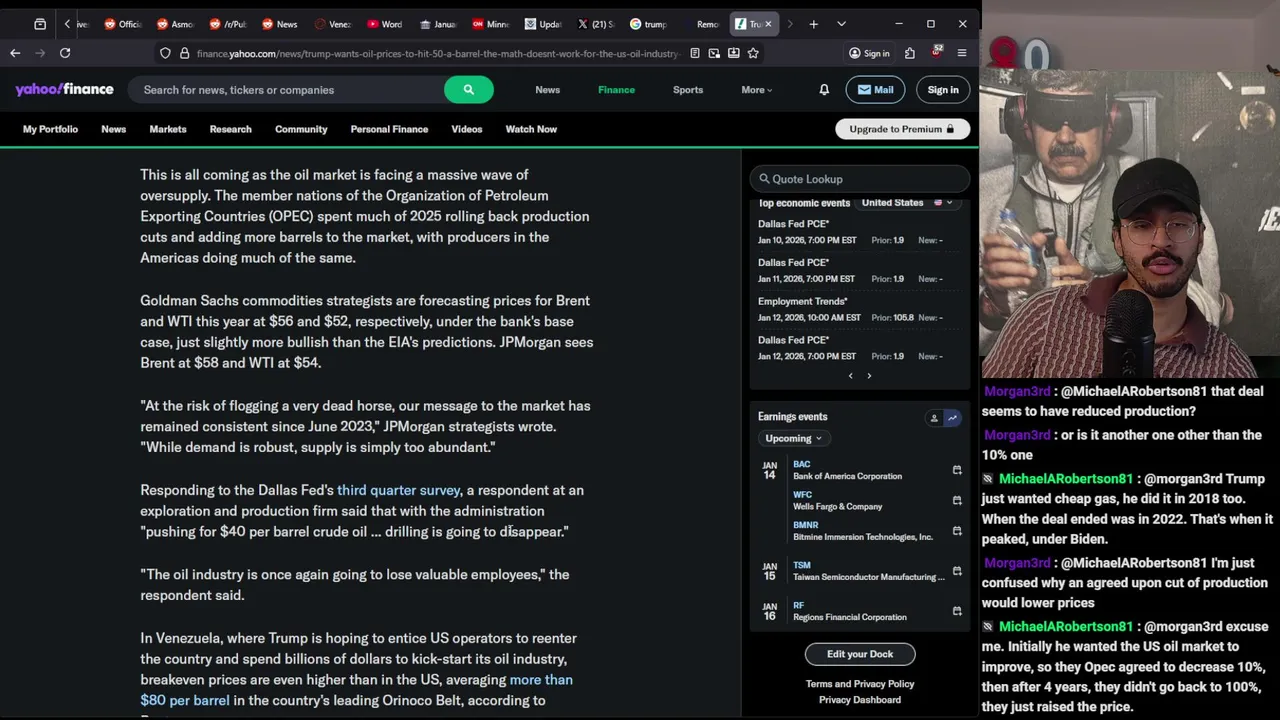Open the United States country dropdown
Screen dimensions: 1280x720
pyautogui.click(x=908, y=203)
